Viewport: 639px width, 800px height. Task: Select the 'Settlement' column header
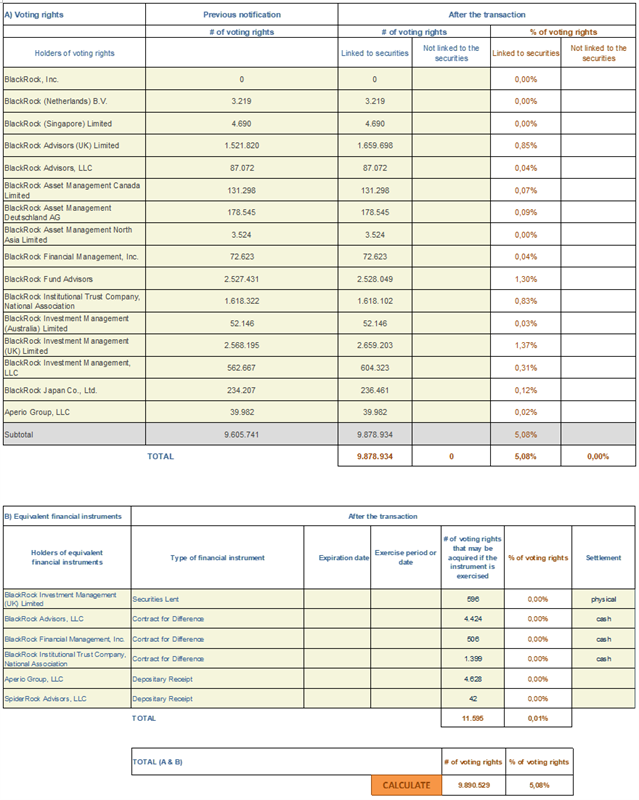click(603, 558)
